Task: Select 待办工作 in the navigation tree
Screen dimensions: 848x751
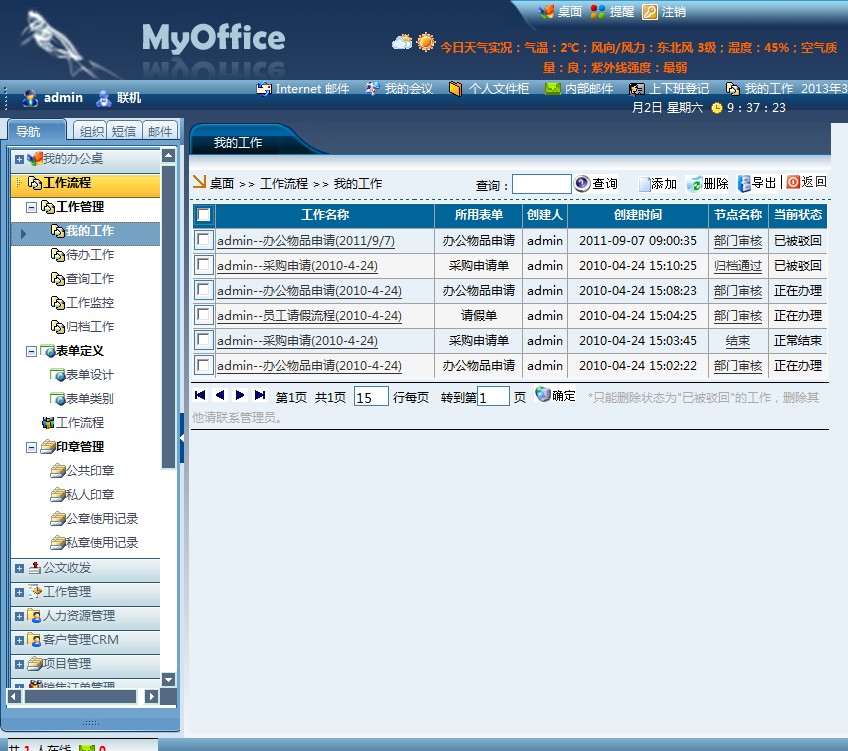Action: click(89, 255)
